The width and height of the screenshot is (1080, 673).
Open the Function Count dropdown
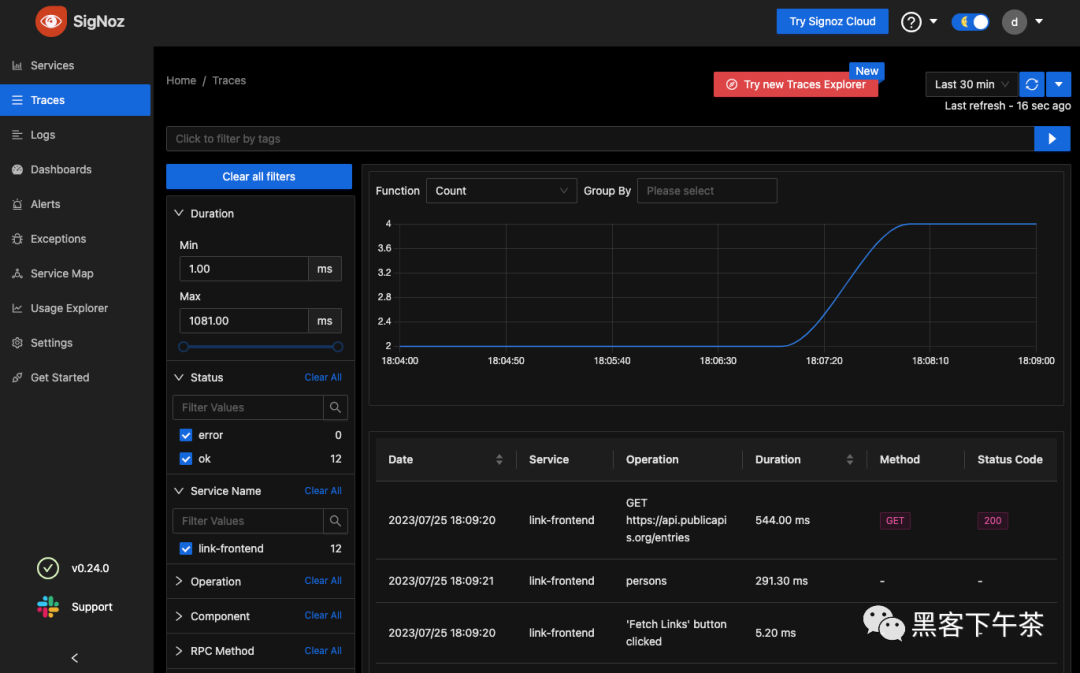(501, 191)
